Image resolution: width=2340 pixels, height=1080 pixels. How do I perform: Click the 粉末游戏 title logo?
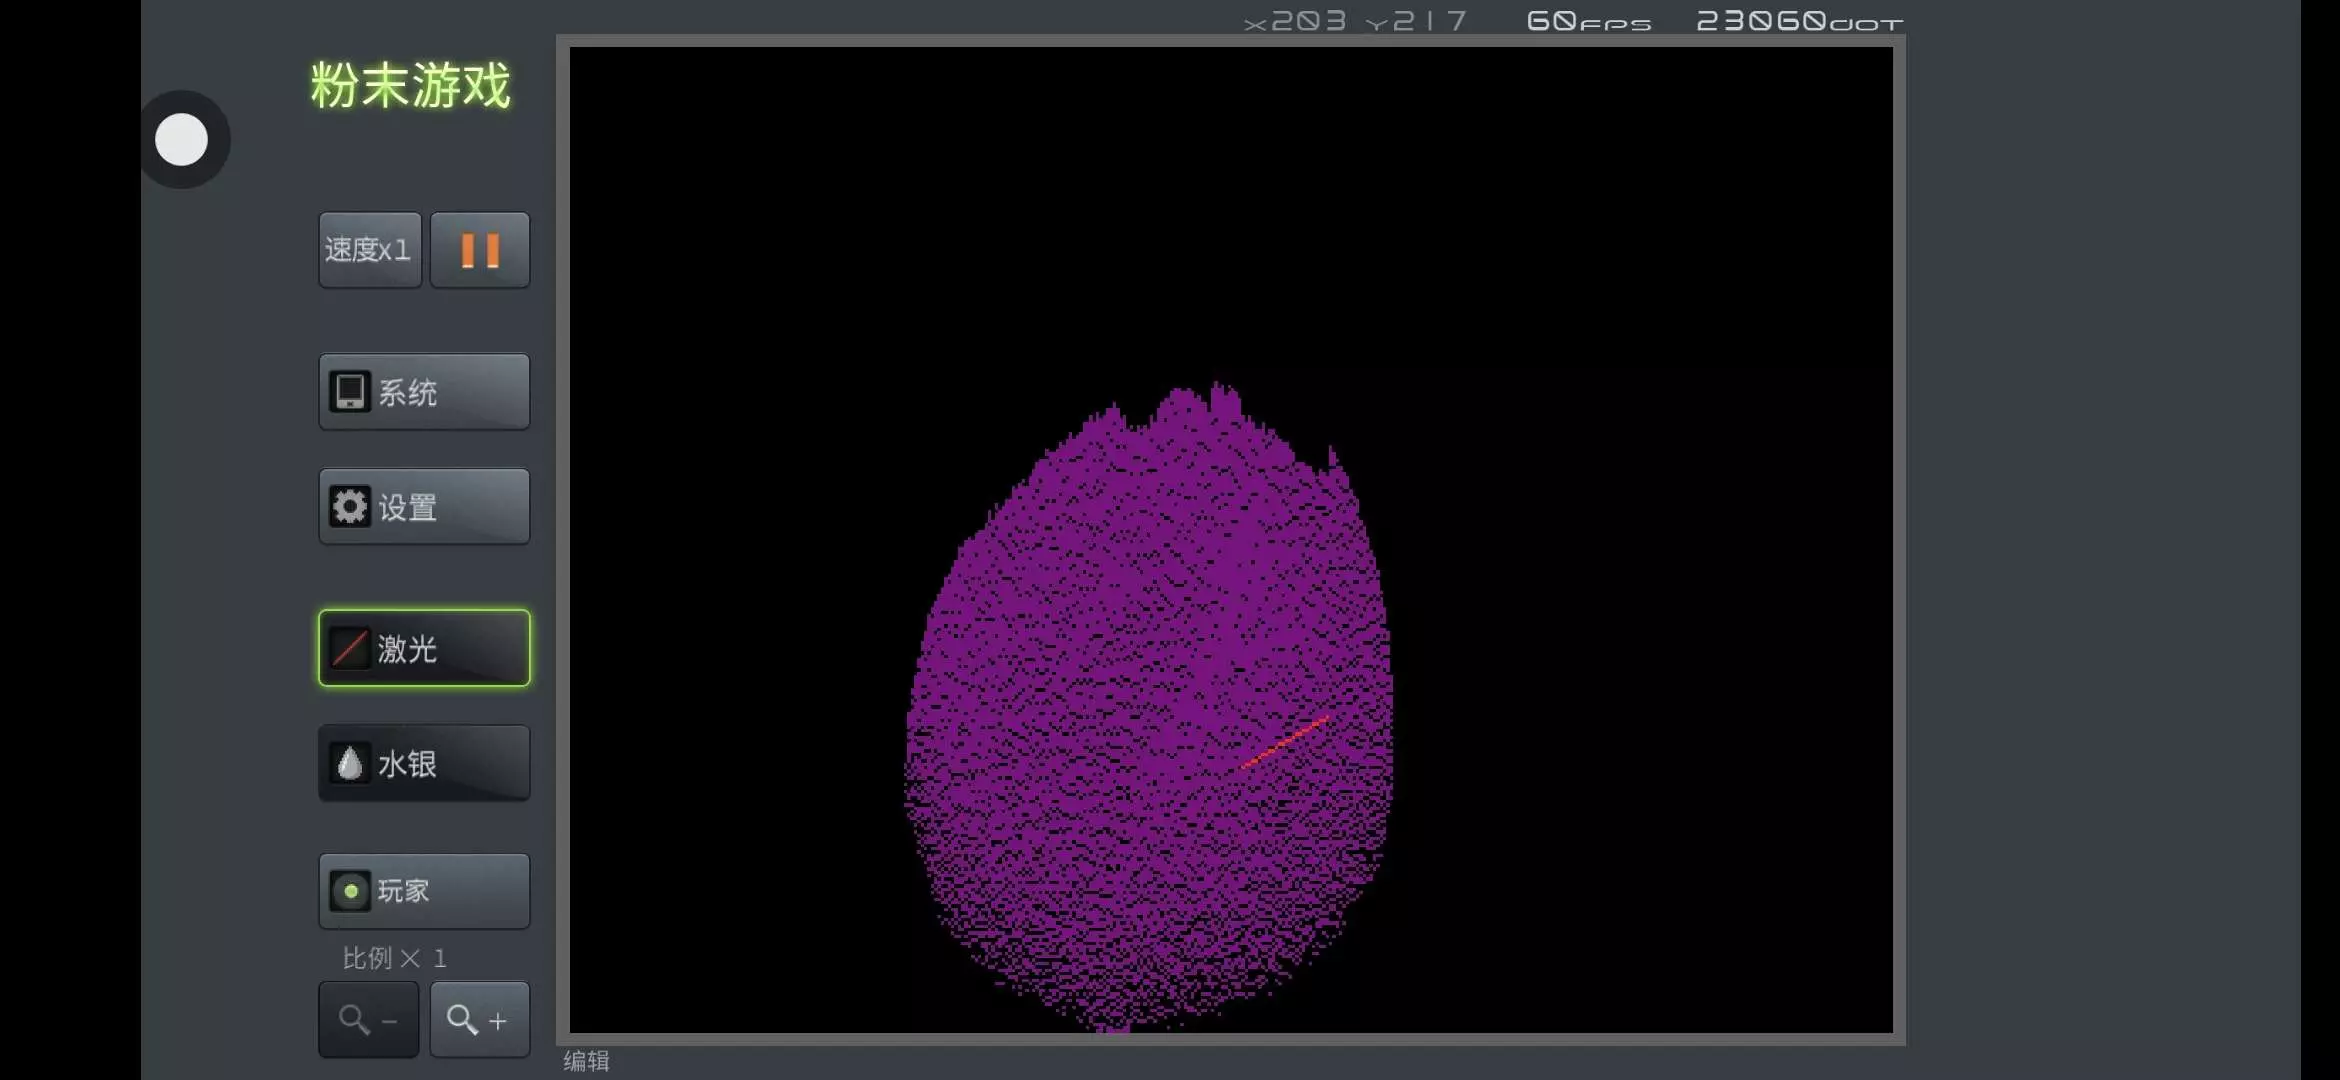(410, 86)
